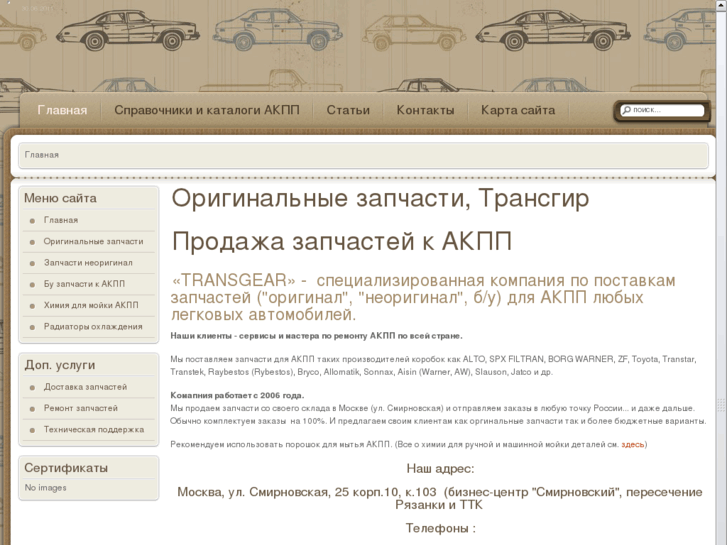Open Химия для мойки АКПП link

click(x=91, y=305)
